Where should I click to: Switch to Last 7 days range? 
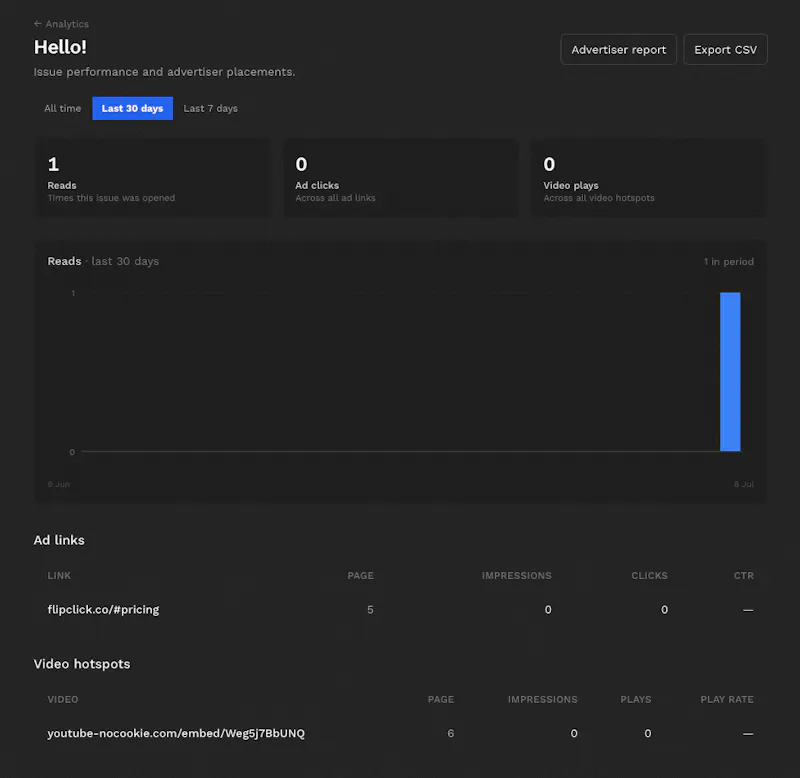click(210, 108)
